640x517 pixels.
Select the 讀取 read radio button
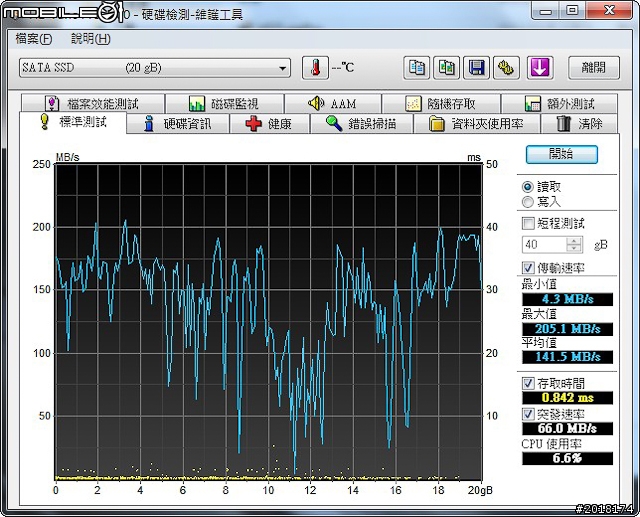coord(528,187)
